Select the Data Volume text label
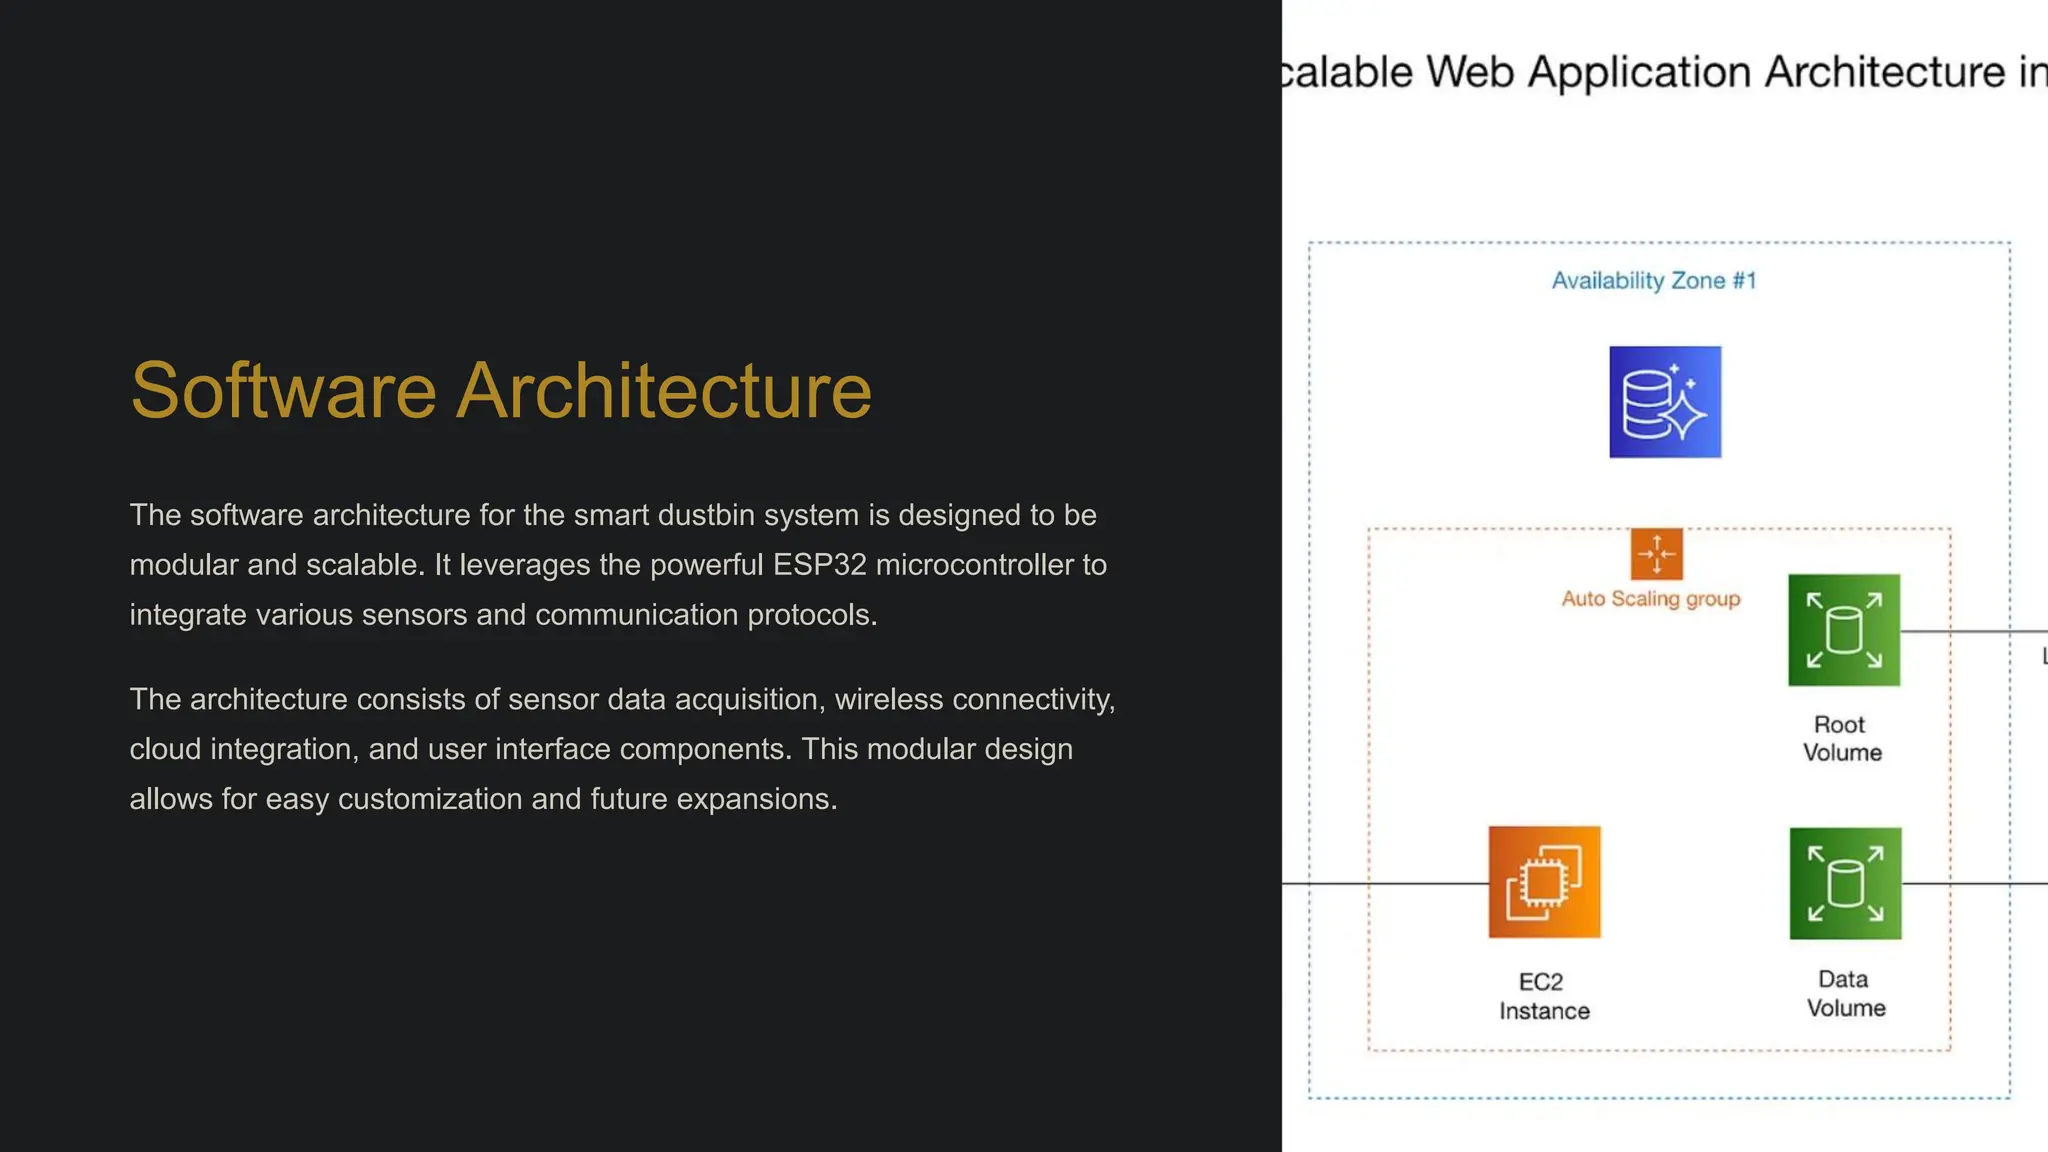Screen dimensions: 2048x1152 click(x=1845, y=993)
